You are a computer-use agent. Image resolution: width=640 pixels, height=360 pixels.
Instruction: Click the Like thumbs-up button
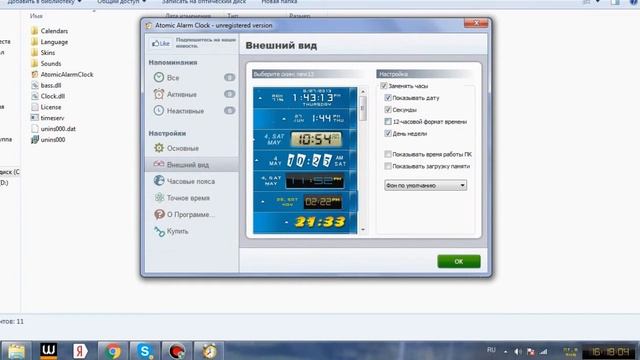point(161,43)
